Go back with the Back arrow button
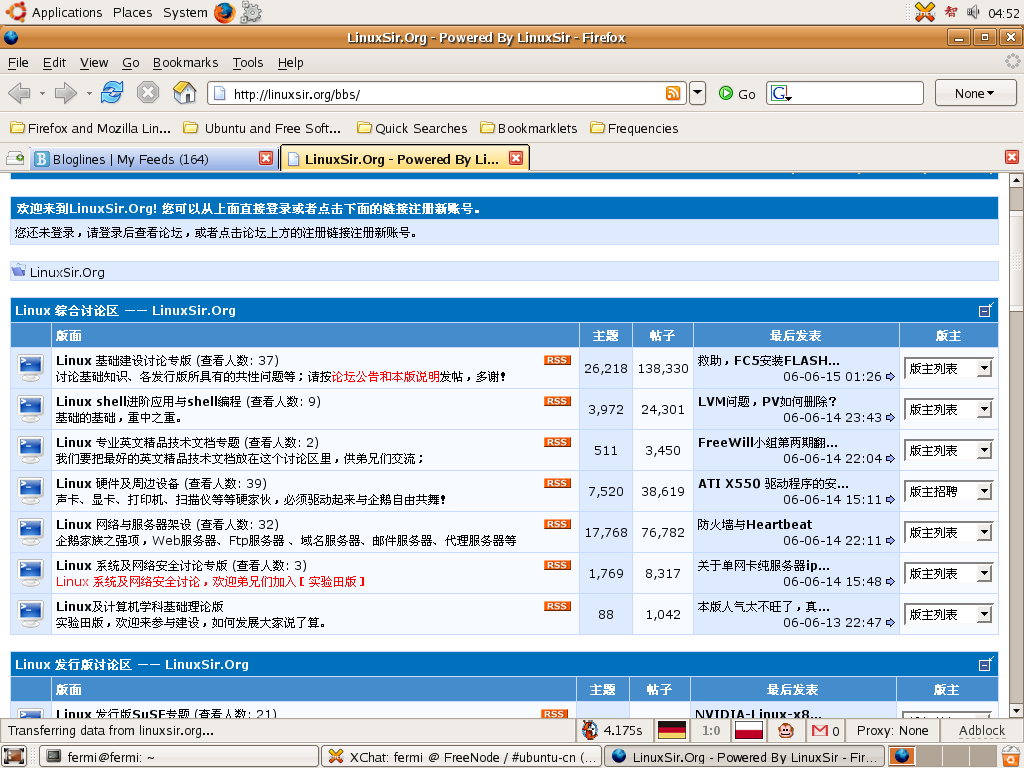 pos(20,93)
